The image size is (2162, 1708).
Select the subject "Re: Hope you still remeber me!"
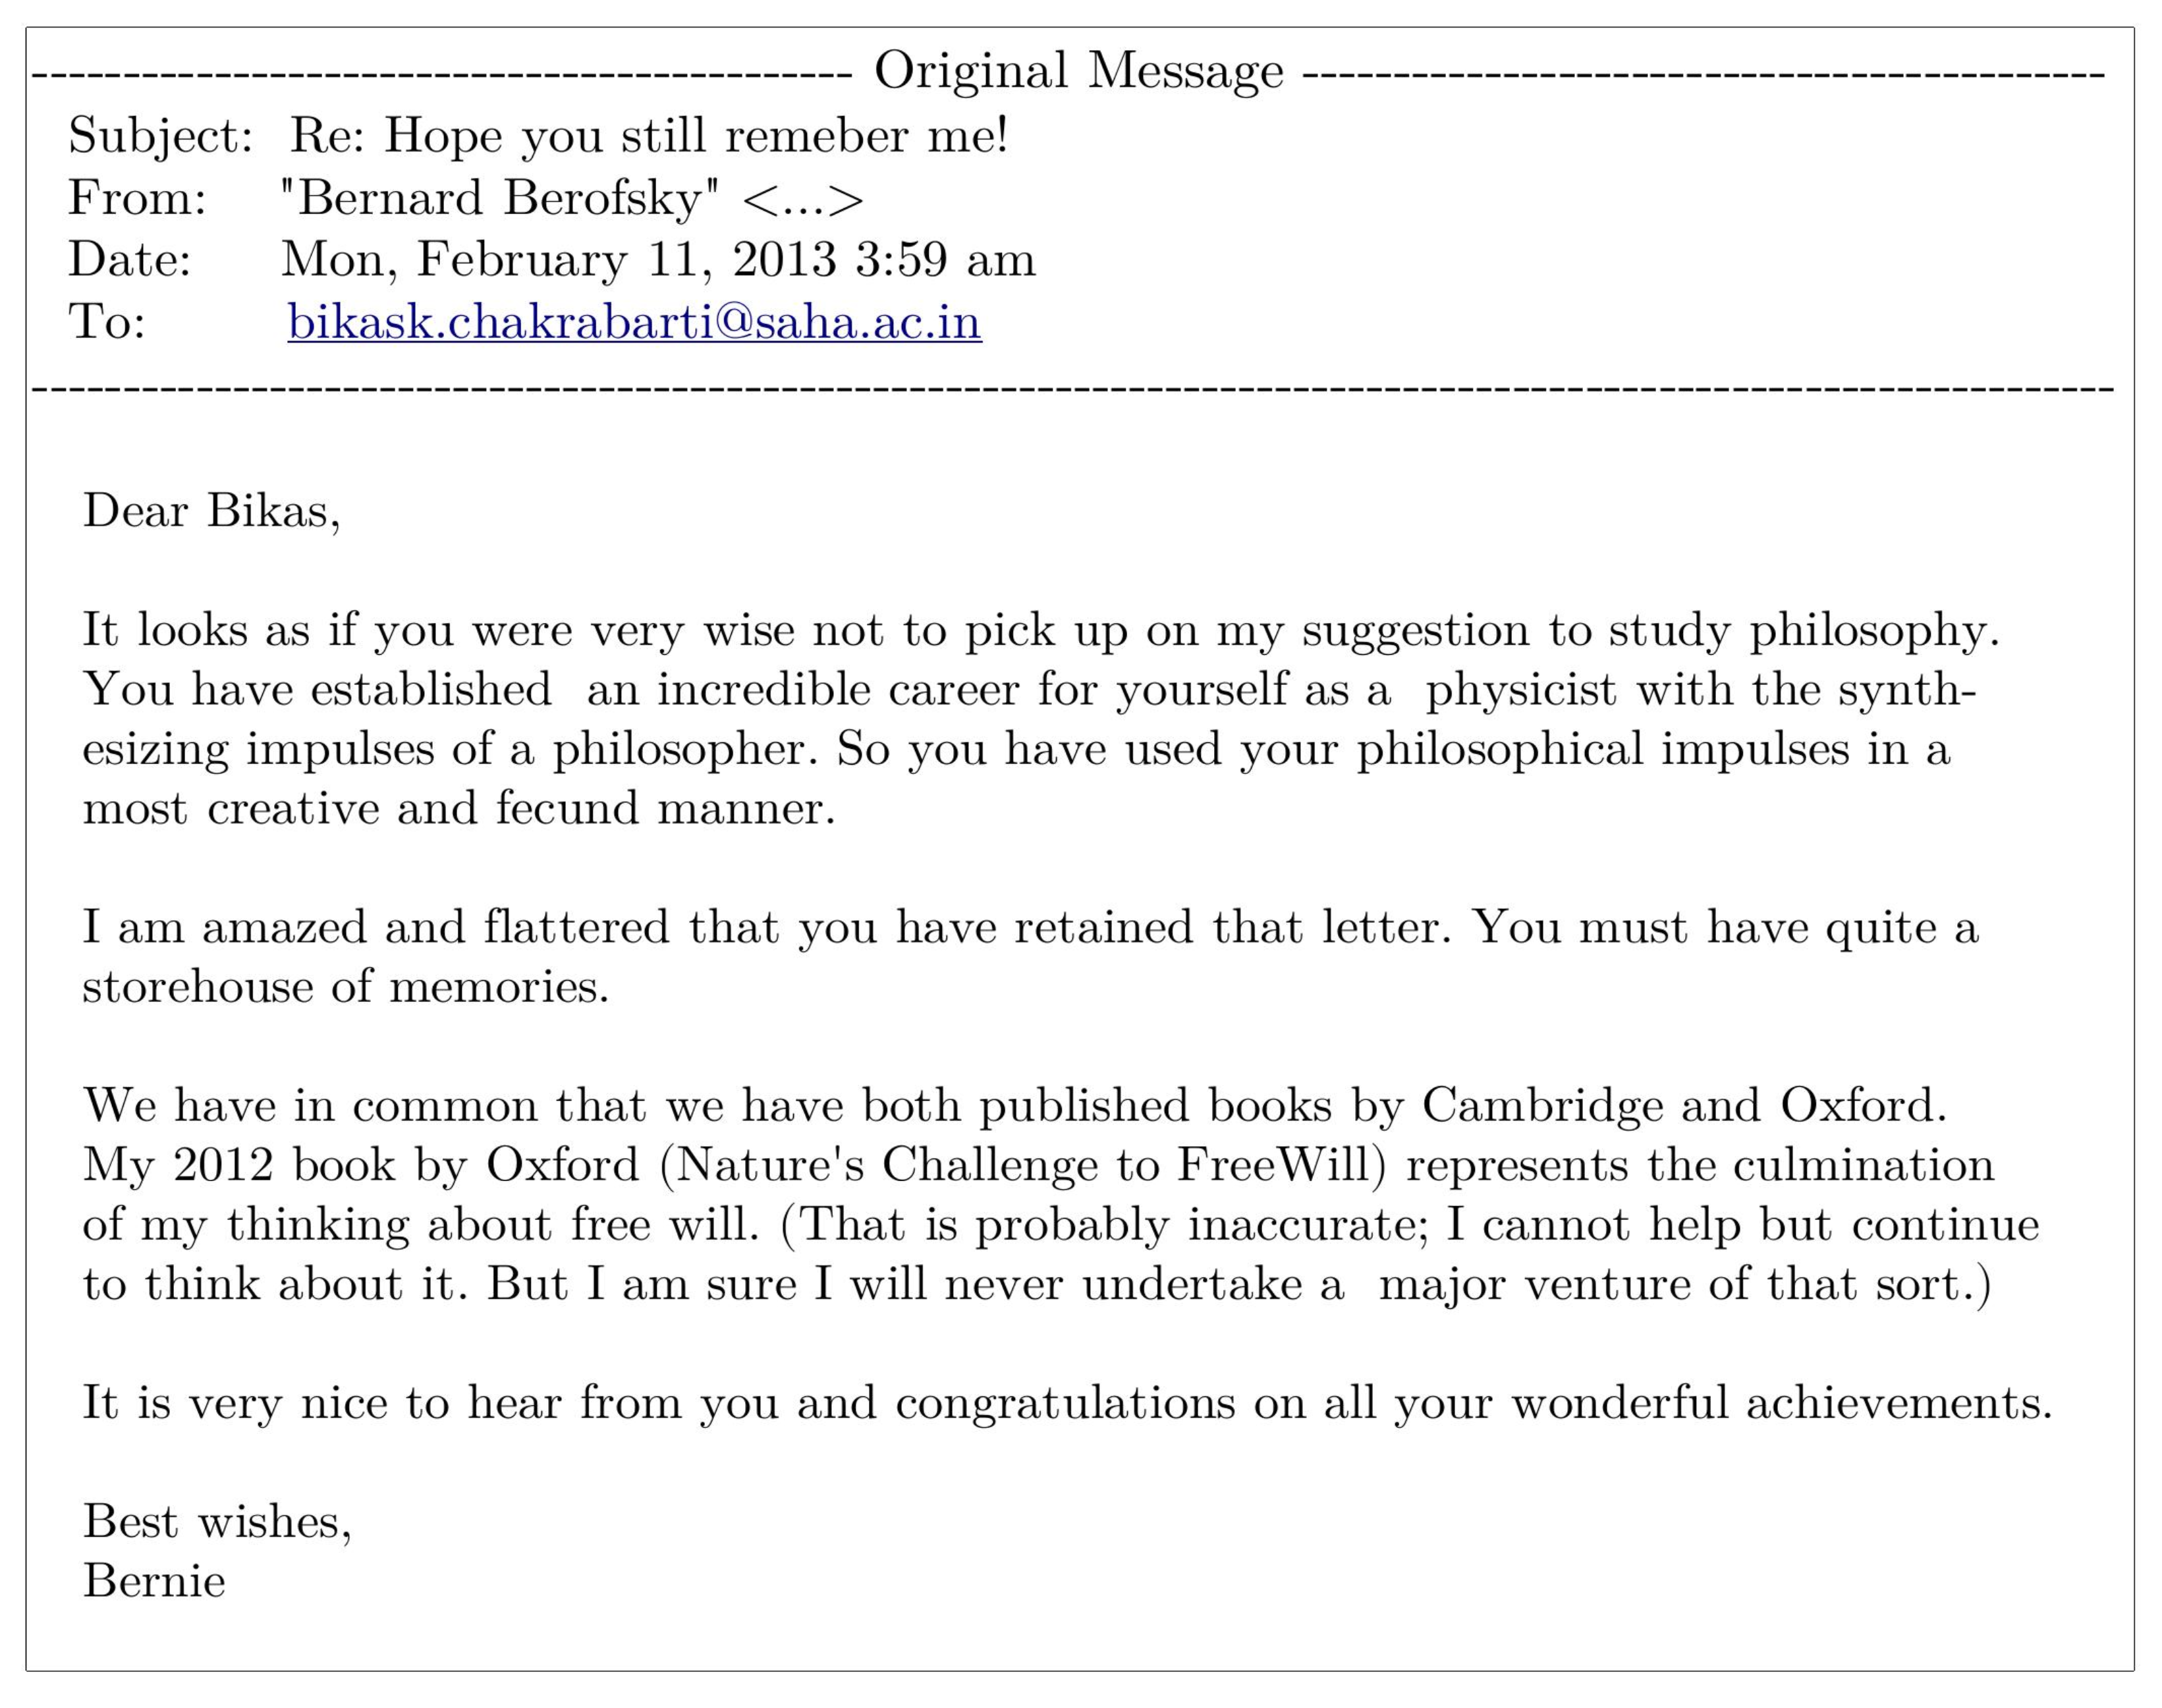(x=648, y=136)
